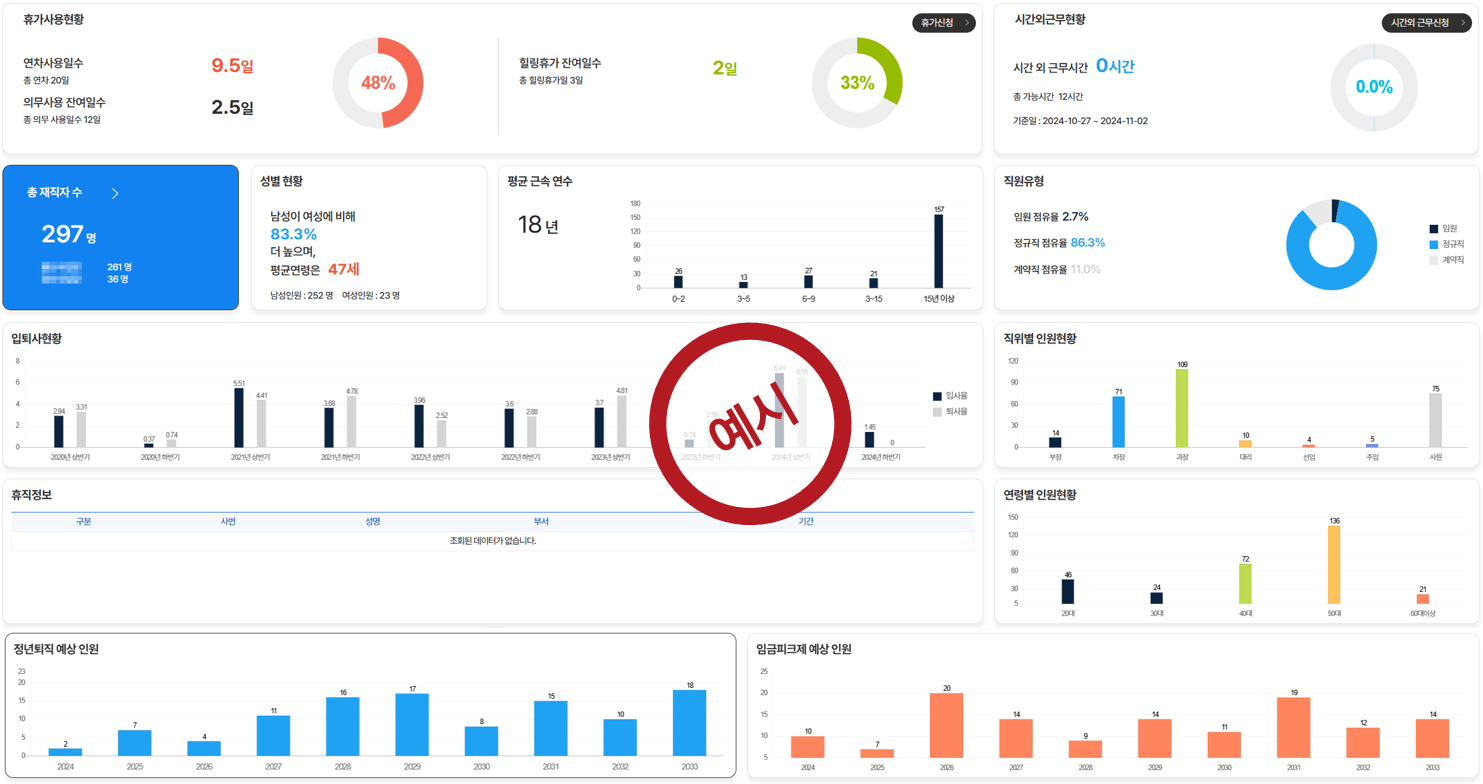Screen dimensions: 1483x784
Task: Click the 여성인원 : 23 명 text
Action: point(371,296)
